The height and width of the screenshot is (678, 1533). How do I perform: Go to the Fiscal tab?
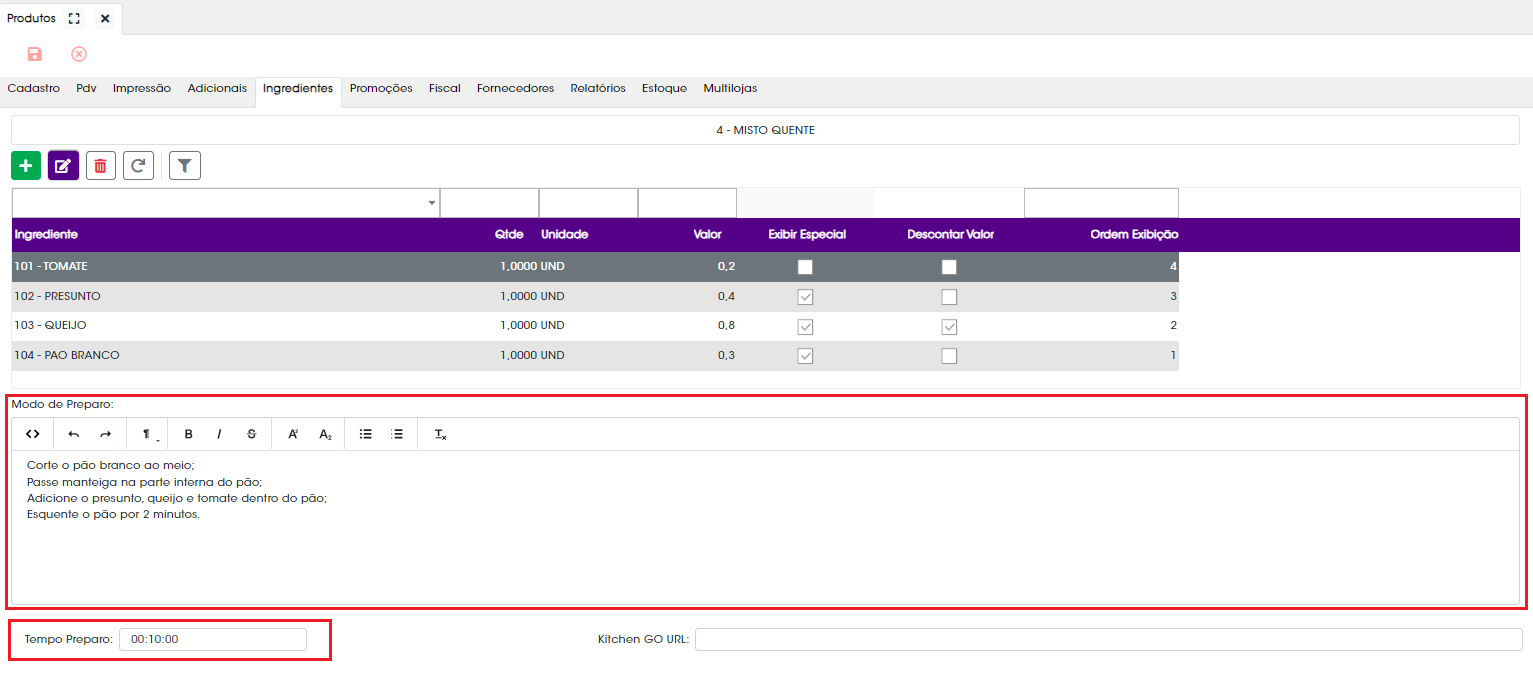[x=445, y=88]
